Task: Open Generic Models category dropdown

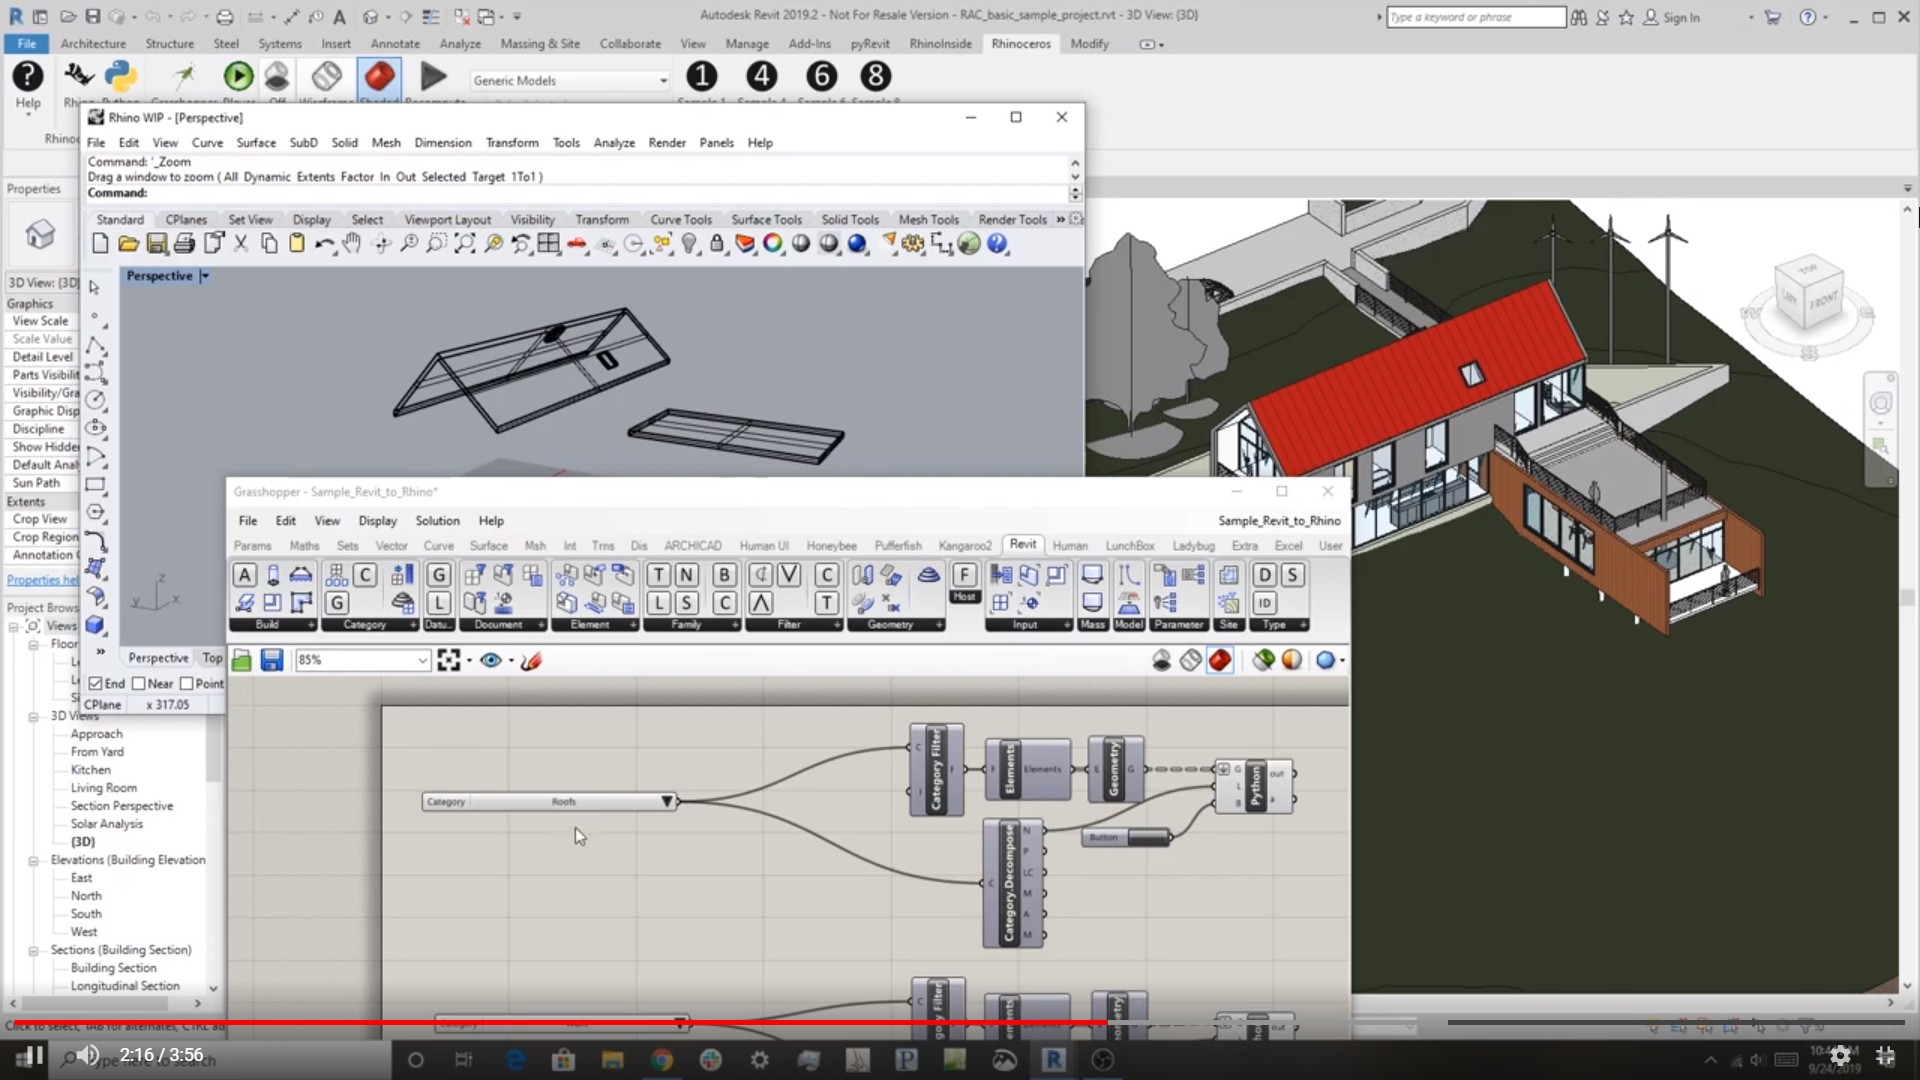Action: [x=662, y=81]
